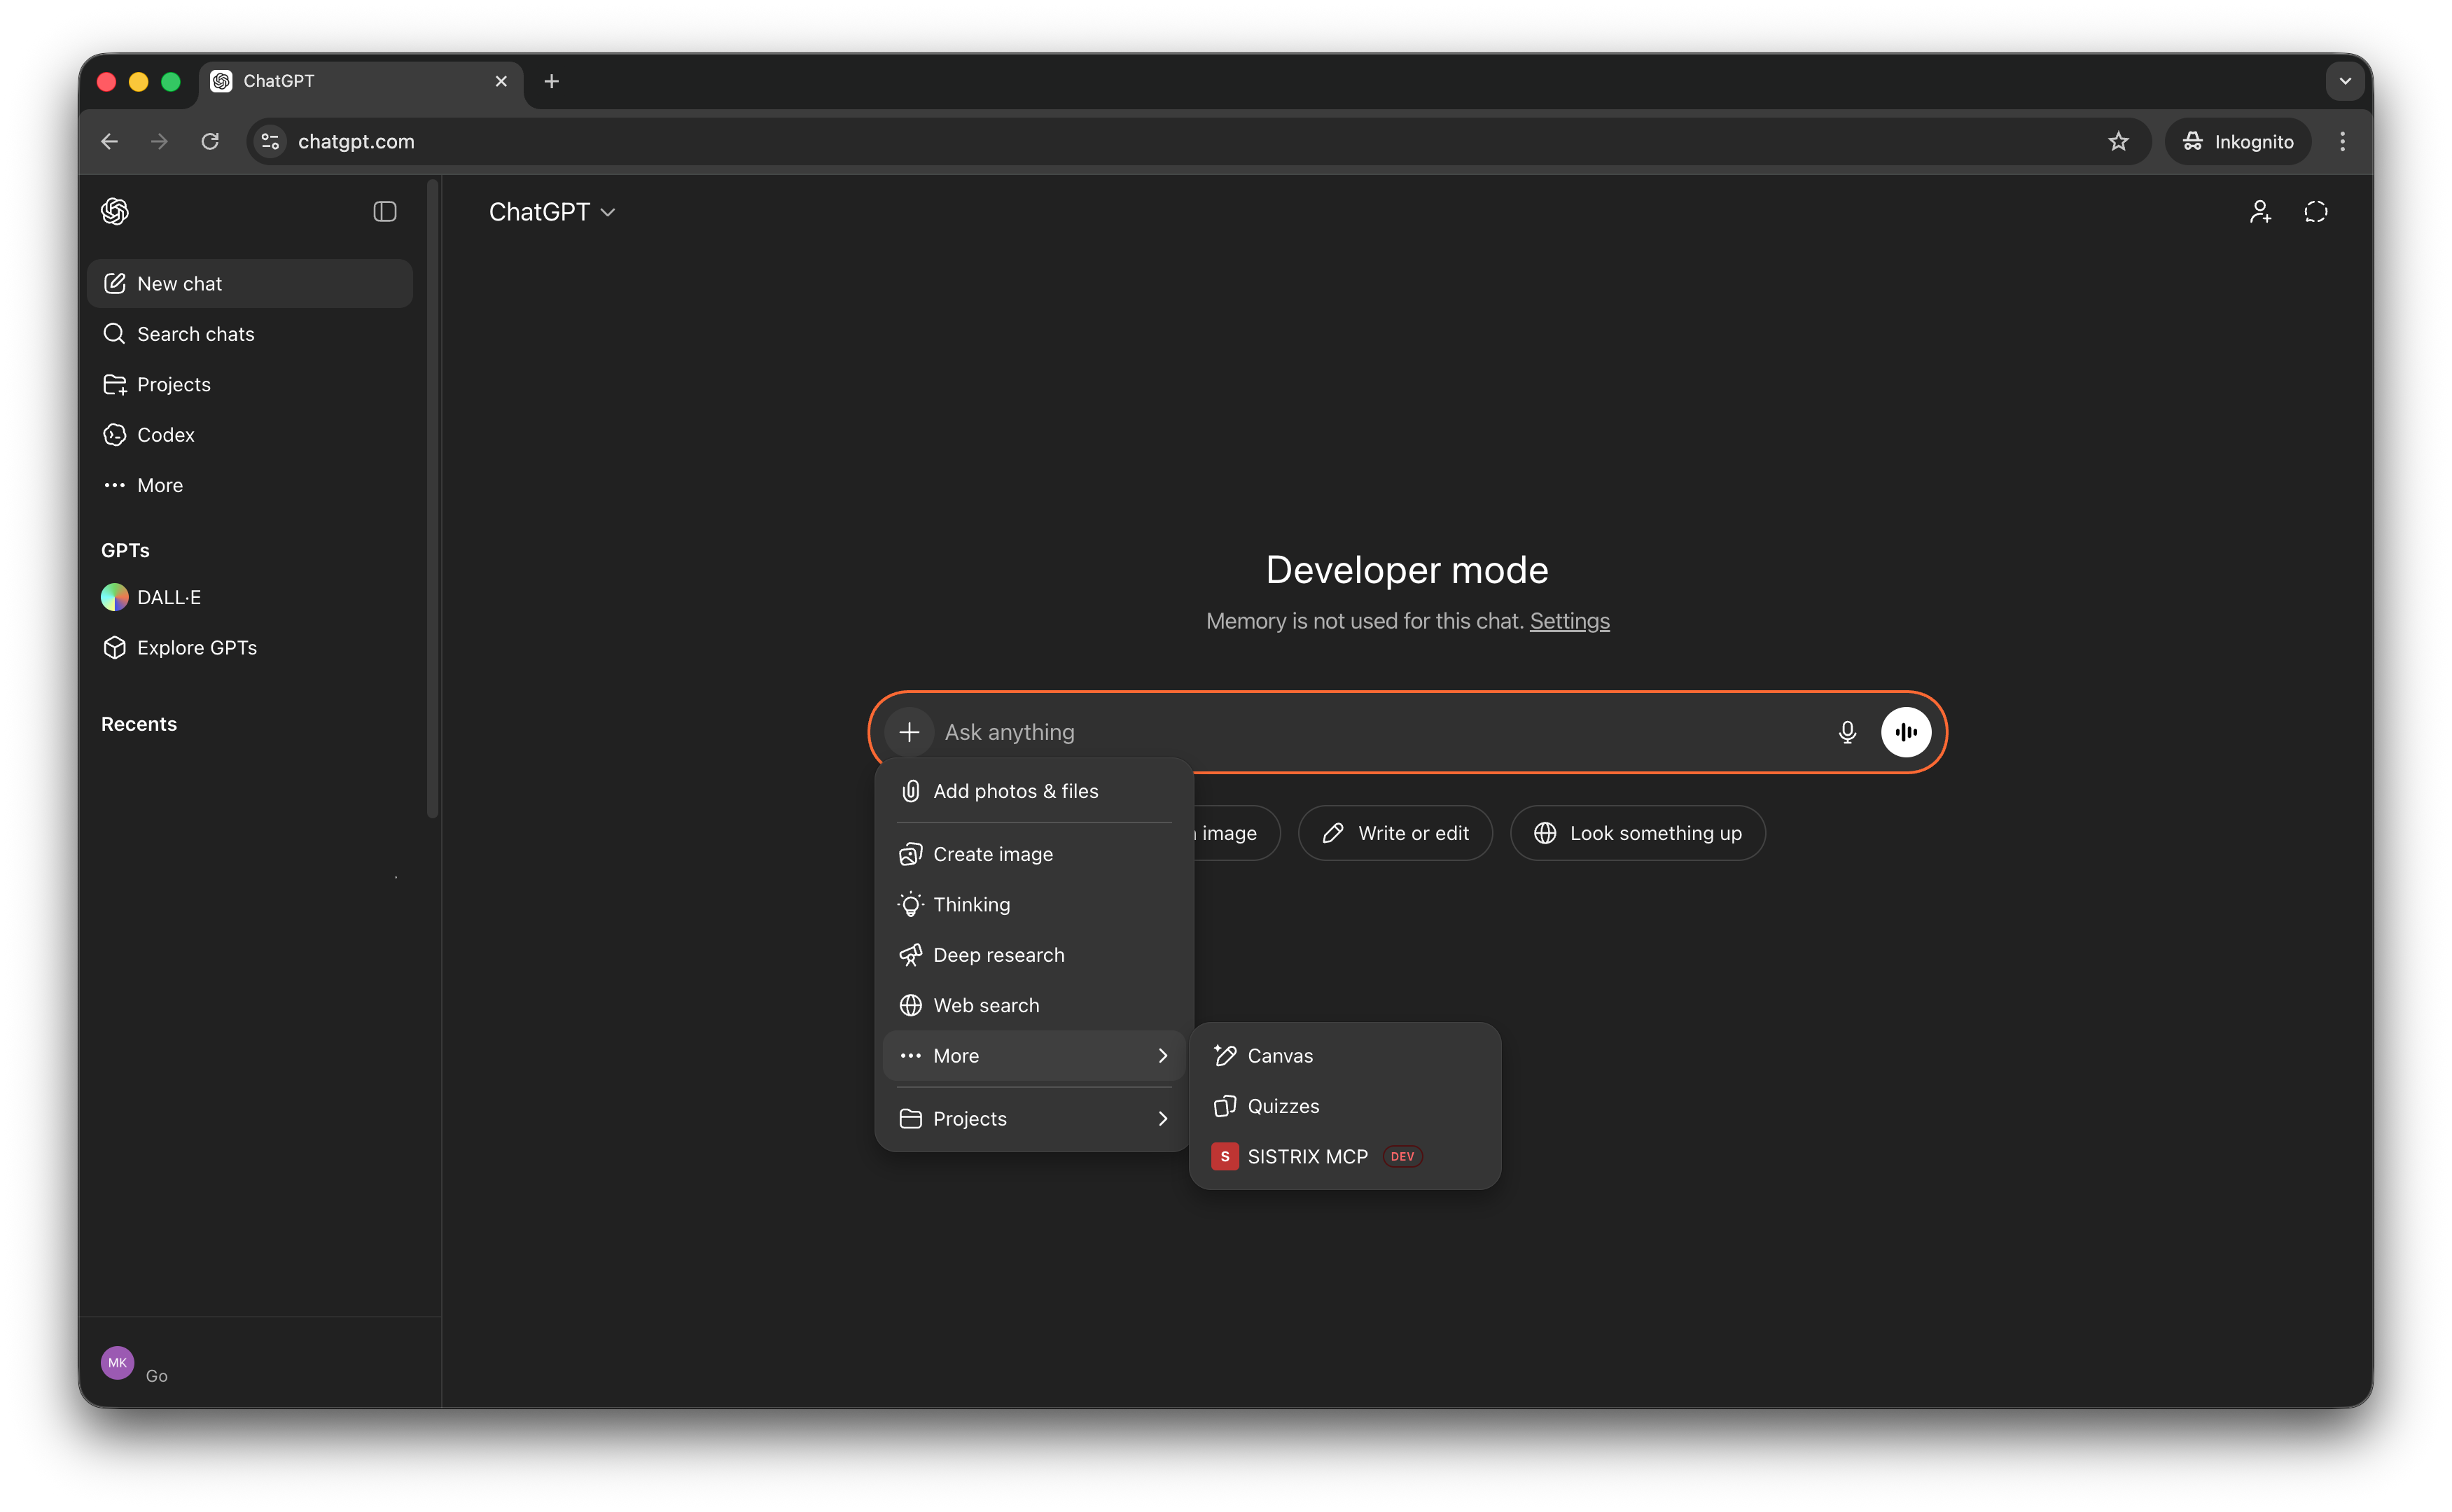
Task: Enable Thinking mode in the menu
Action: [971, 904]
